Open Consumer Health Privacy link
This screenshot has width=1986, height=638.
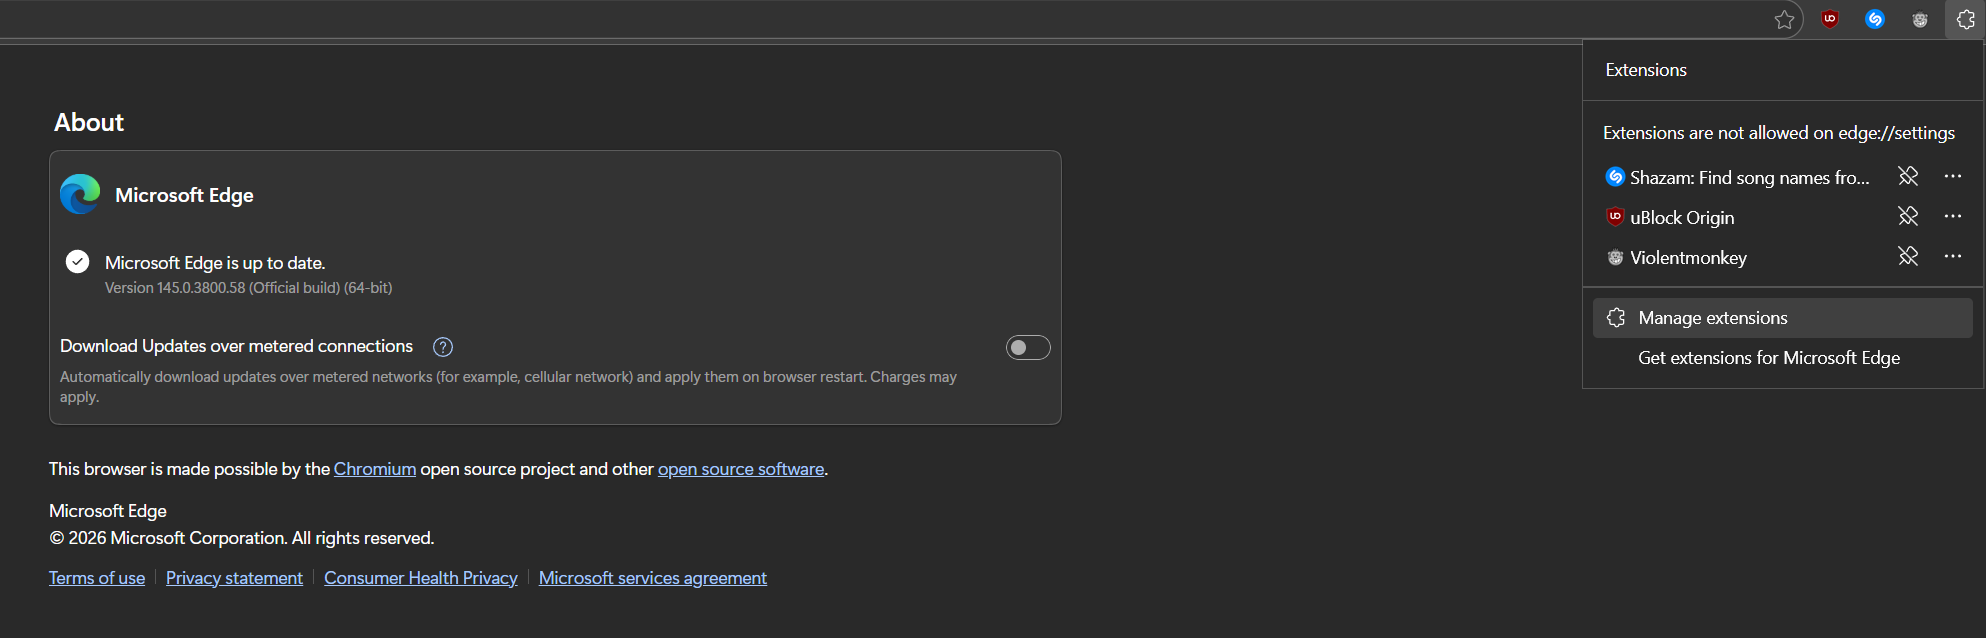(421, 578)
